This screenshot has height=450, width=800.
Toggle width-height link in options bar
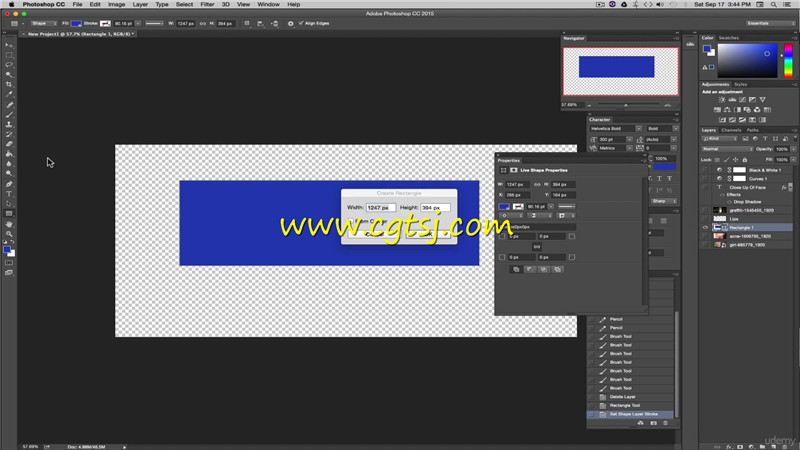(x=203, y=23)
